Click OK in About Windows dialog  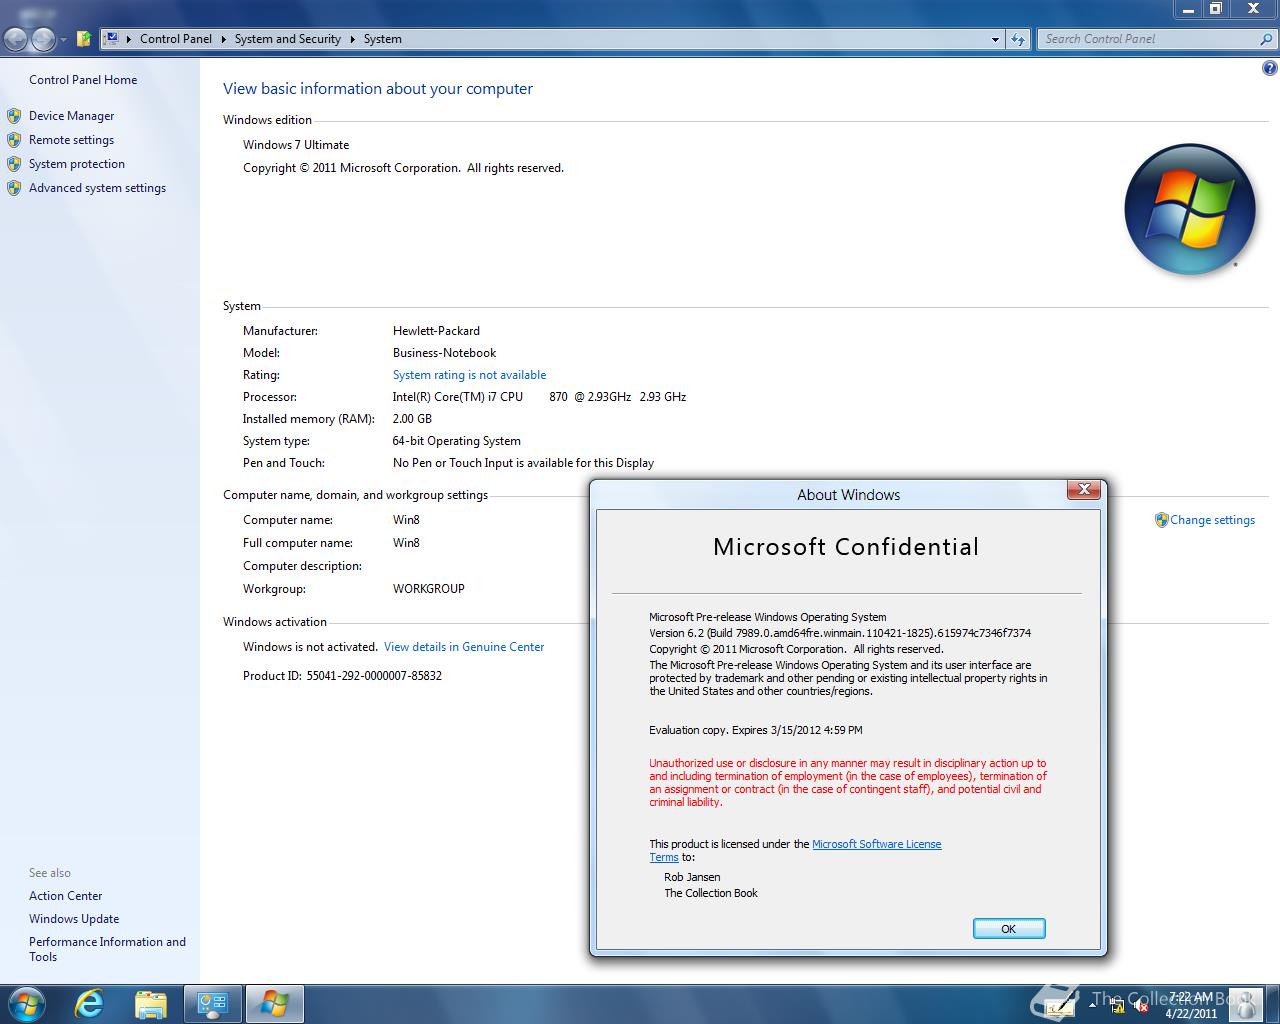1009,929
